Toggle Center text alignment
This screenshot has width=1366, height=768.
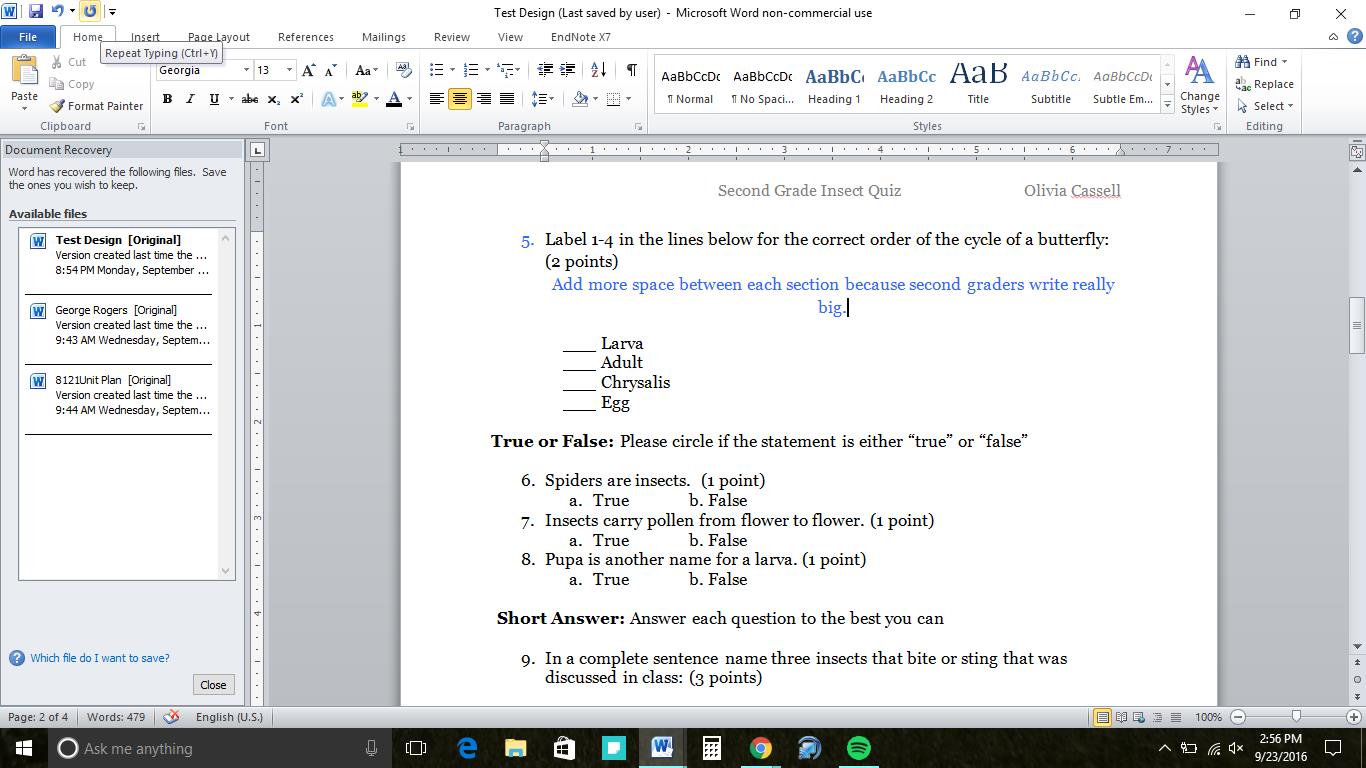click(x=460, y=99)
